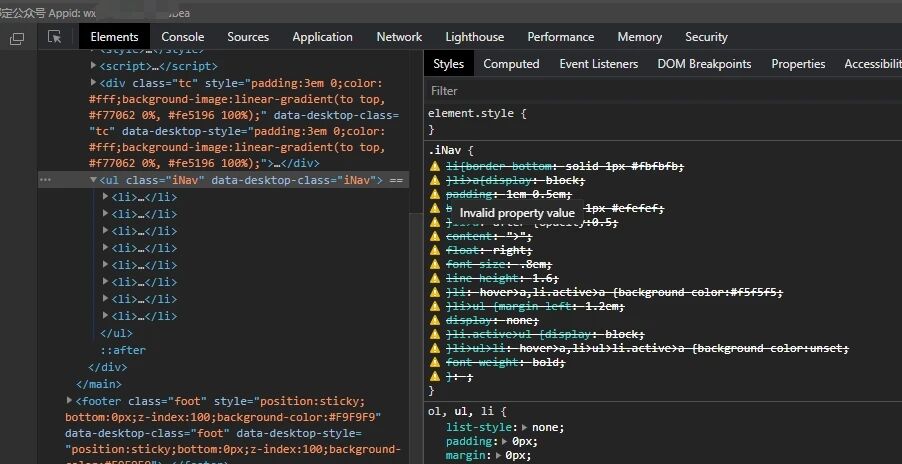The height and width of the screenshot is (464, 902).
Task: Expand the first li under iNav
Action: pos(105,197)
